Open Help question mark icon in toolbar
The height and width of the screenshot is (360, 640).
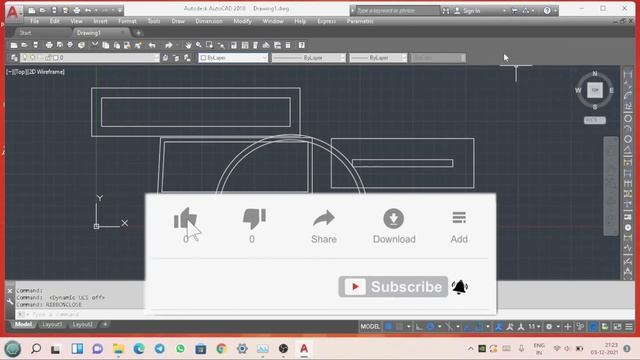click(302, 45)
